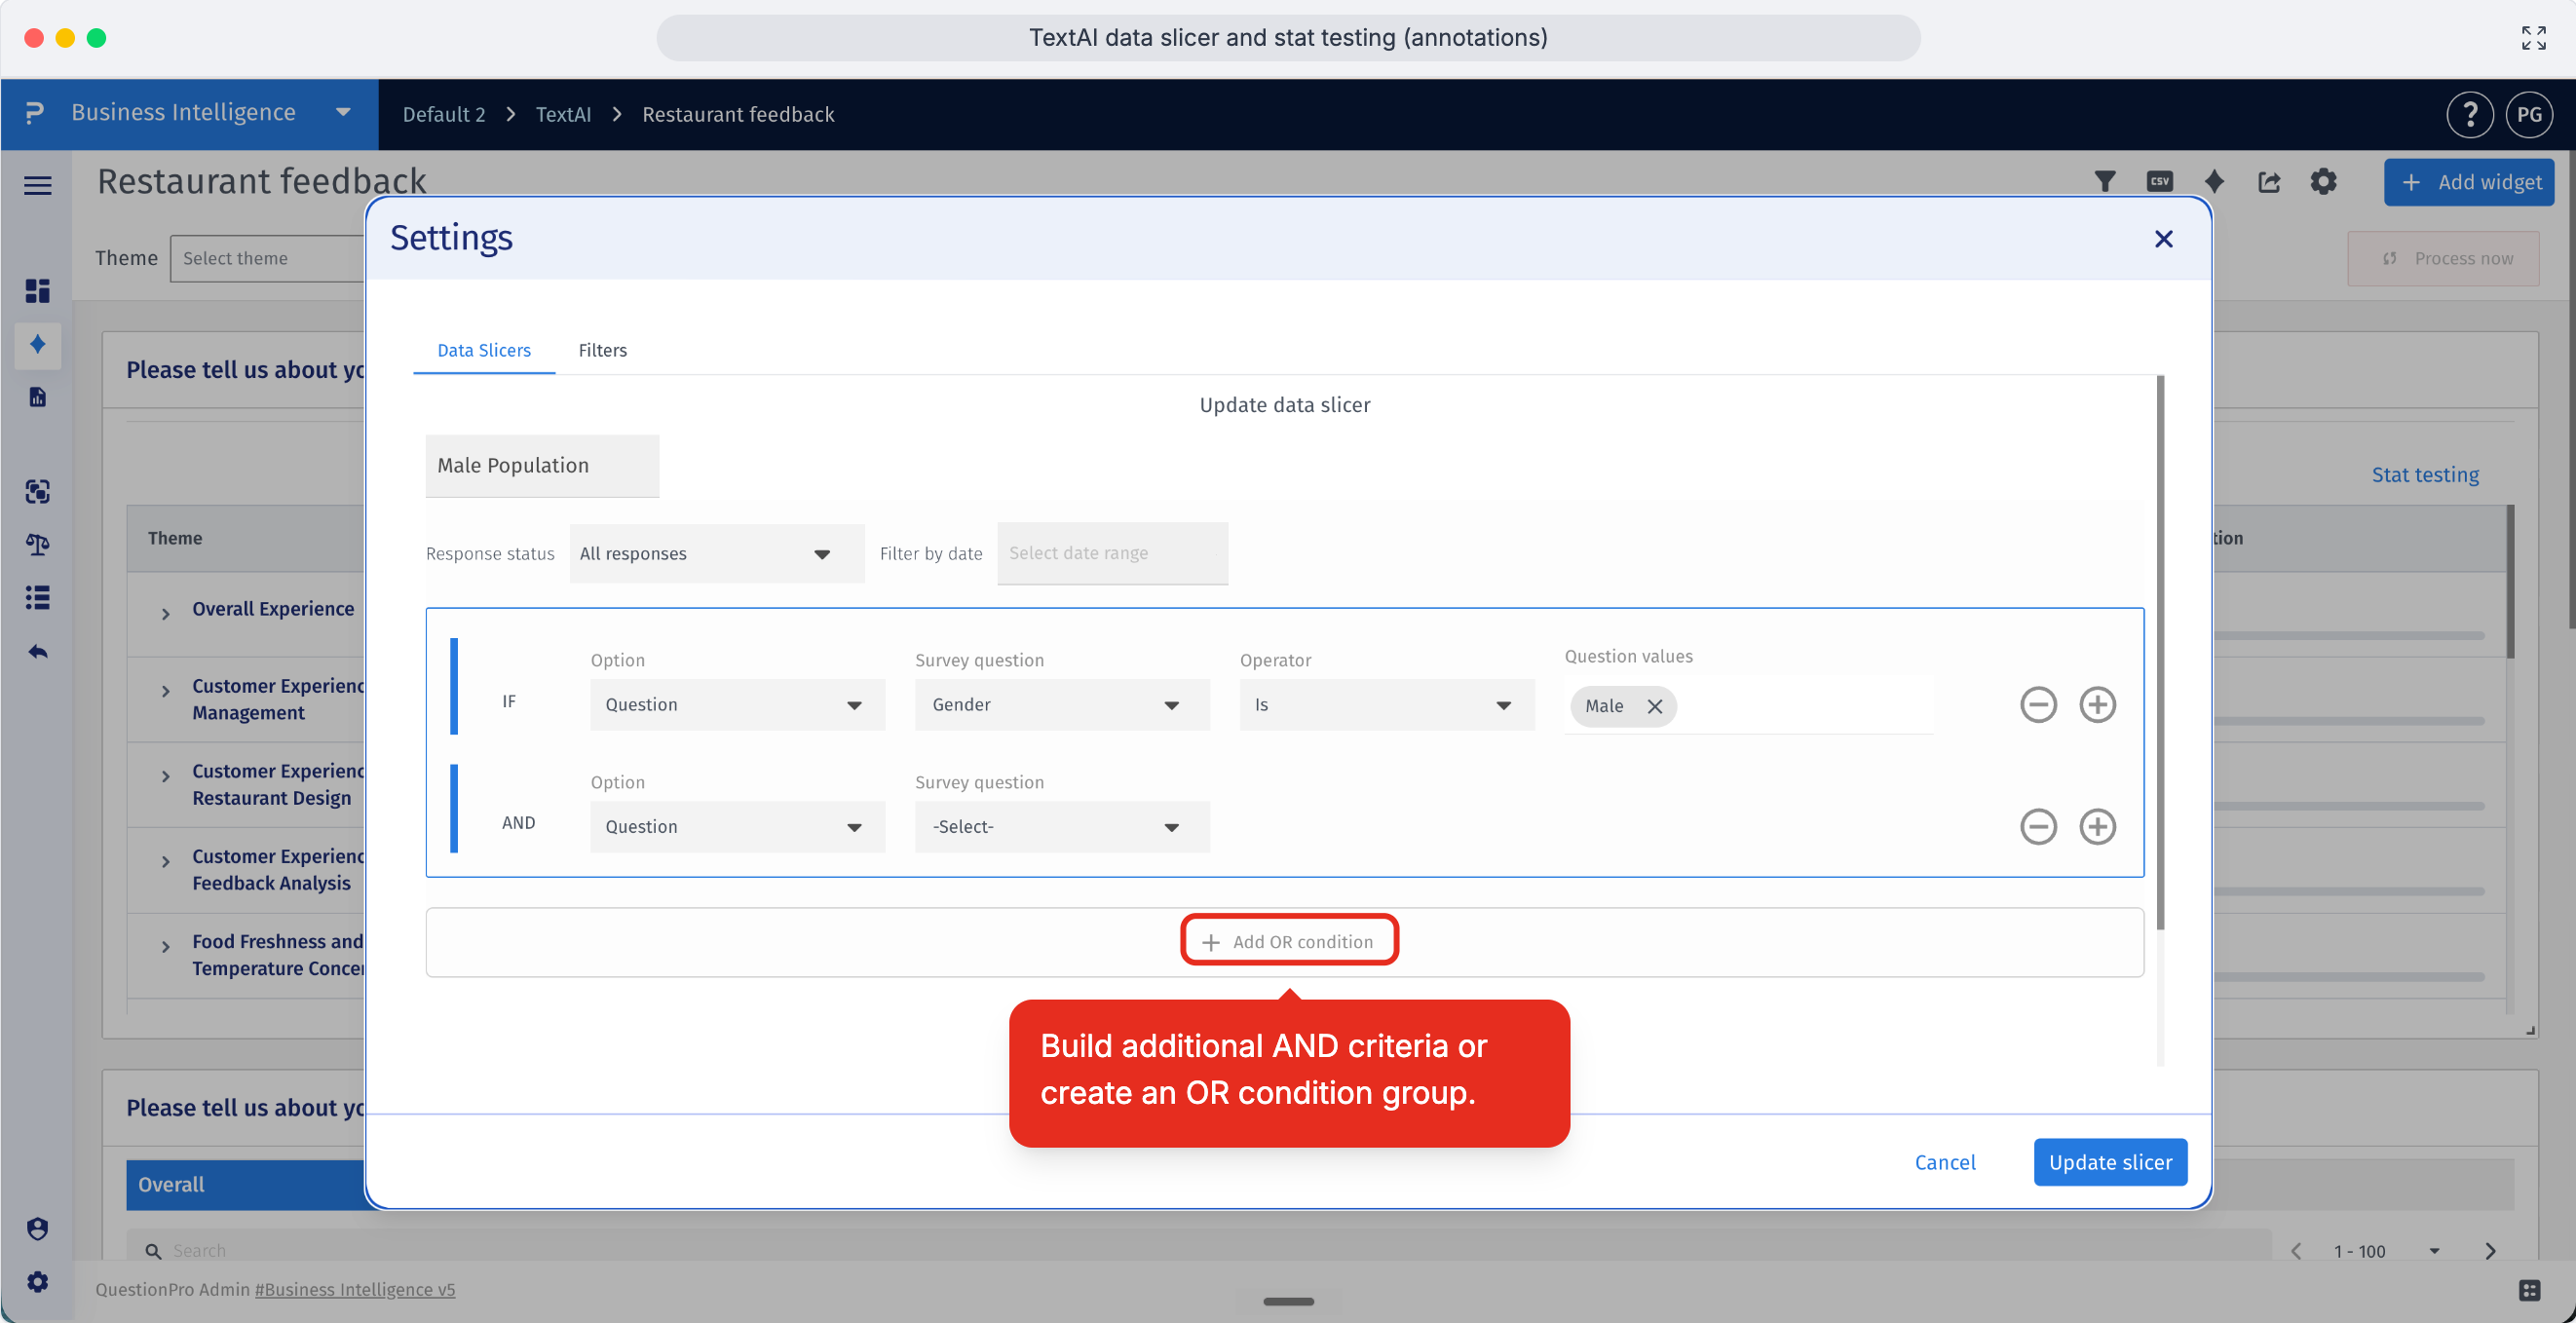
Task: Open the hamburger navigation menu
Action: (x=37, y=185)
